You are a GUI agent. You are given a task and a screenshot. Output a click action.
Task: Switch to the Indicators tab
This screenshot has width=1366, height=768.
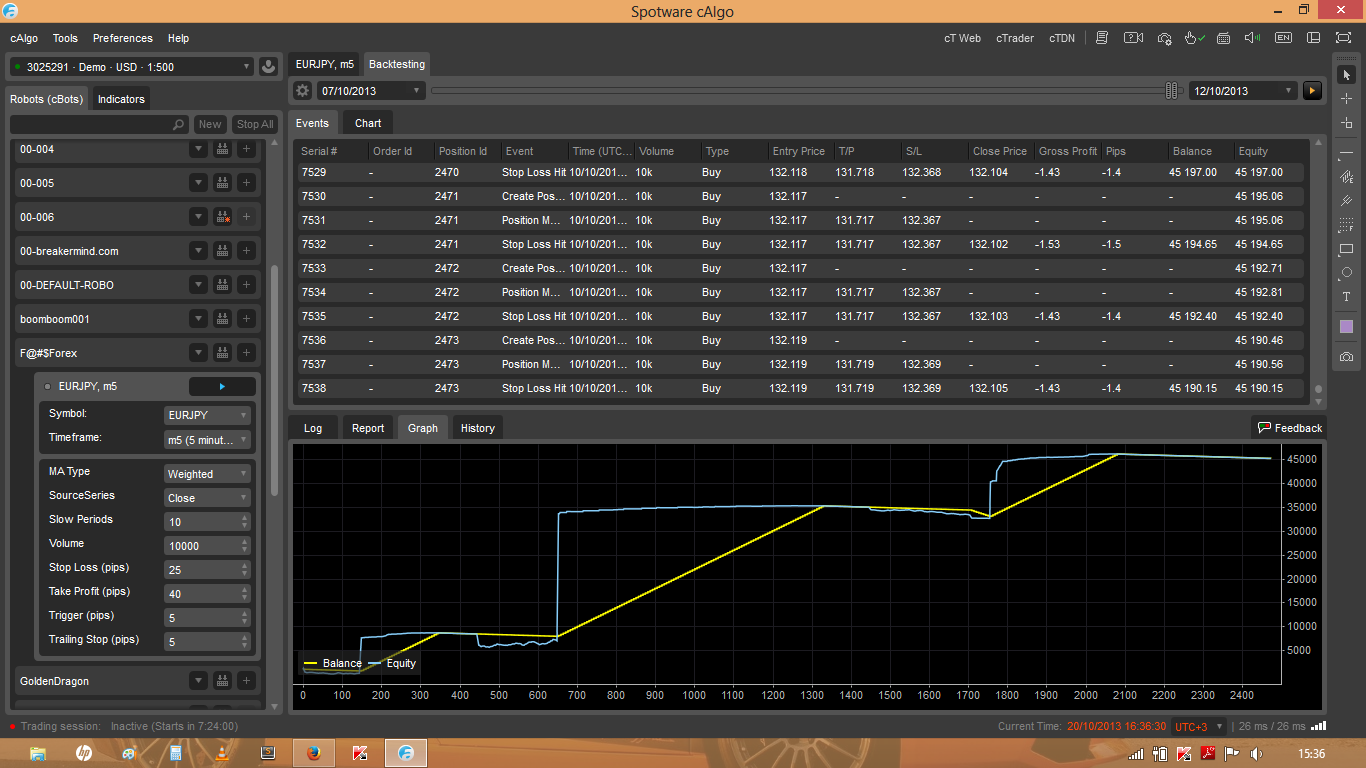pyautogui.click(x=121, y=99)
